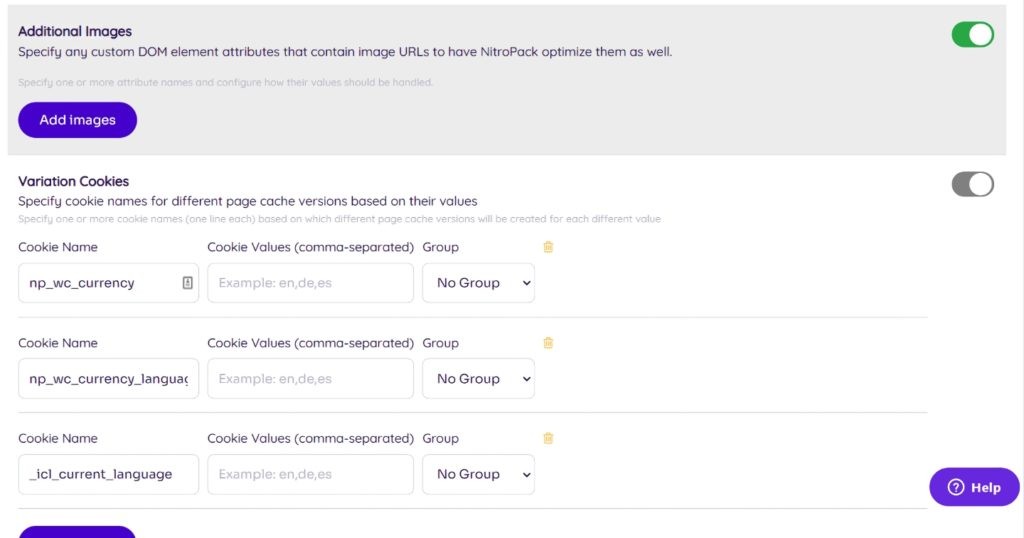The width and height of the screenshot is (1024, 538).
Task: Focus Cookie Values field for np_wc_currency_language
Action: [310, 379]
